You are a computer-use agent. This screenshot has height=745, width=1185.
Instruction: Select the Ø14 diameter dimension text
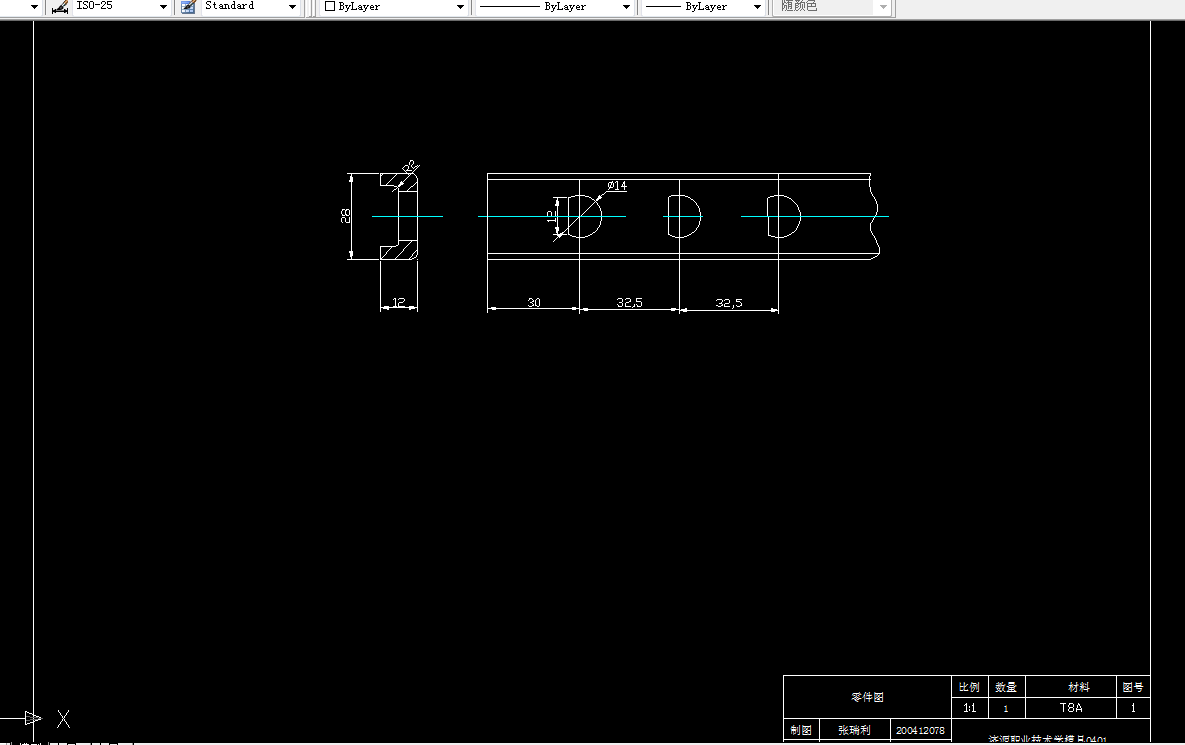617,186
